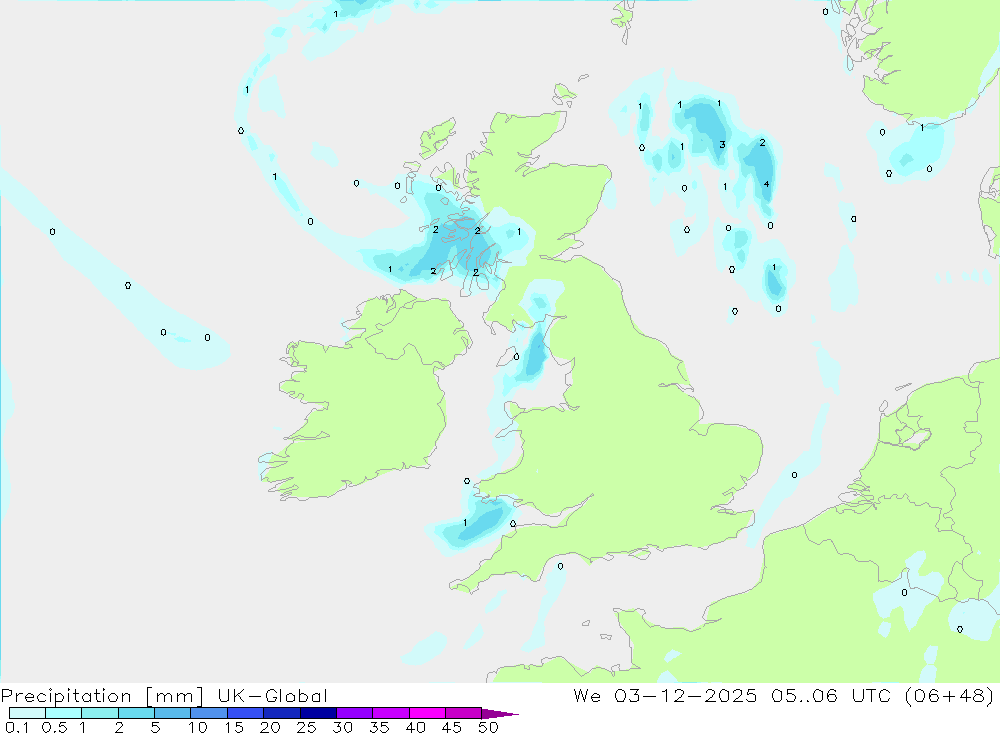Click the '0.1' legend scale label
Viewport: 1000px width, 733px height.
17,727
